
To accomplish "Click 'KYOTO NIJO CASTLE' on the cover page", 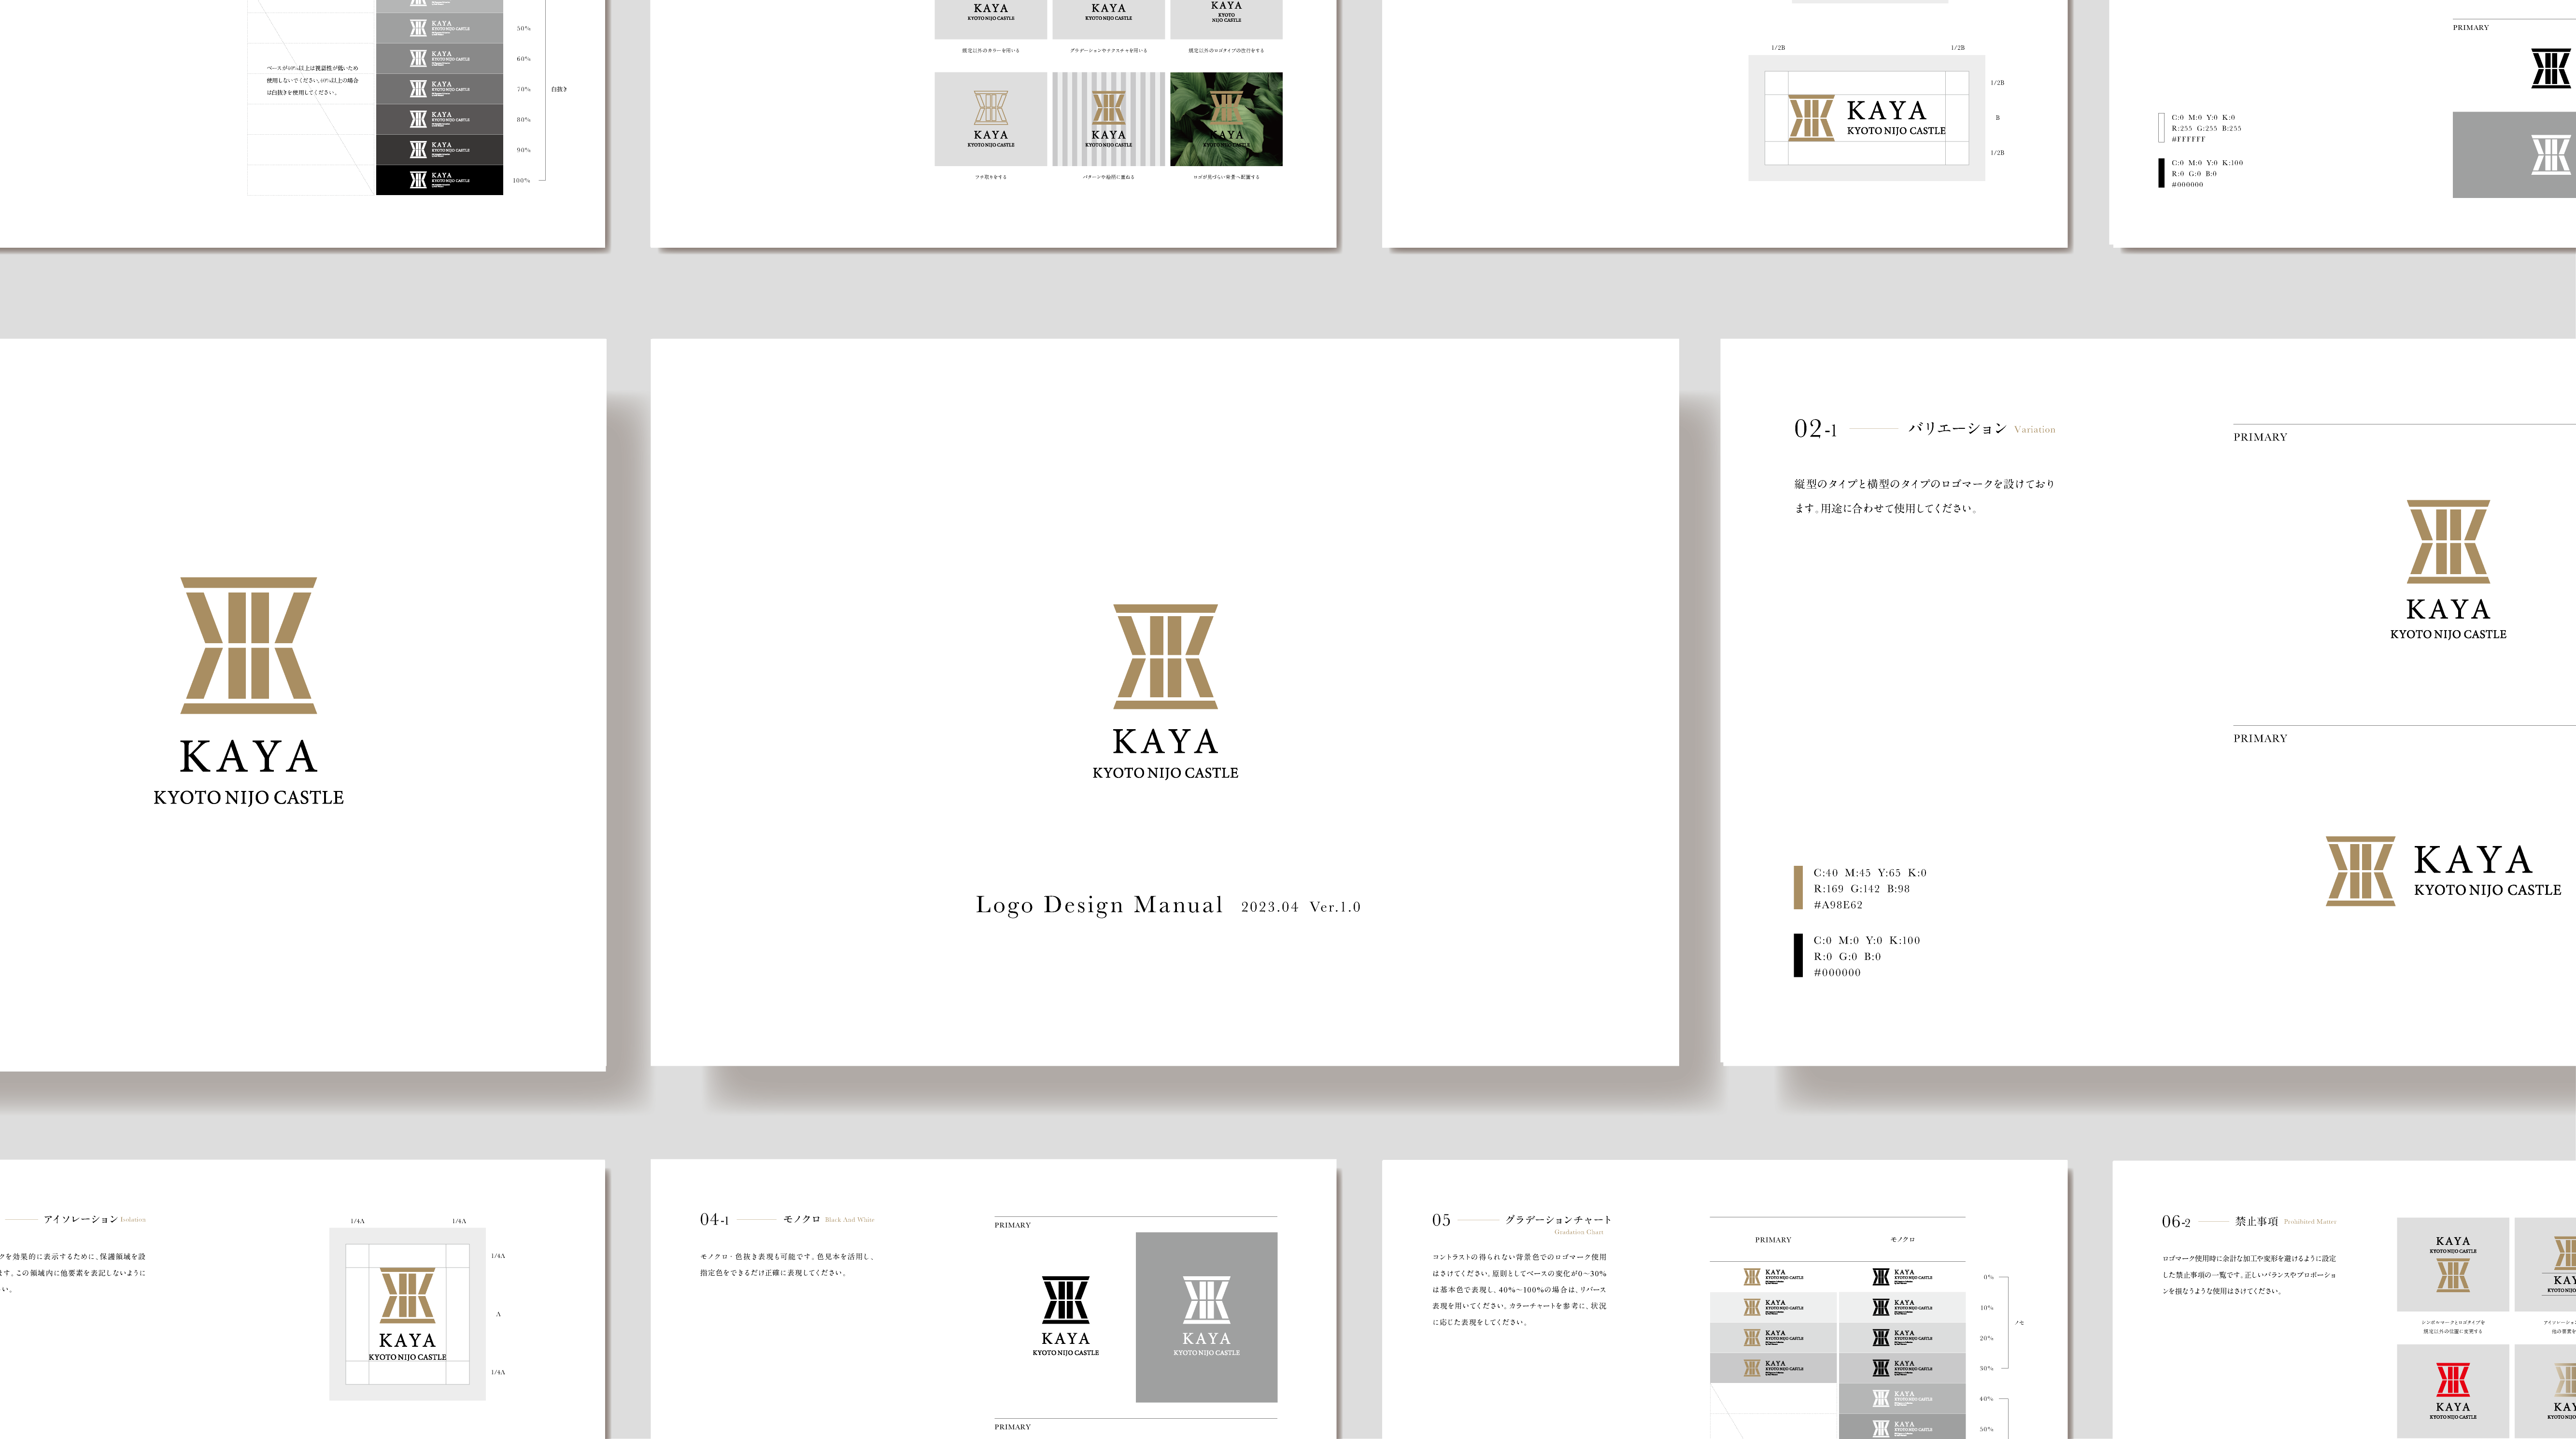I will point(1165,773).
